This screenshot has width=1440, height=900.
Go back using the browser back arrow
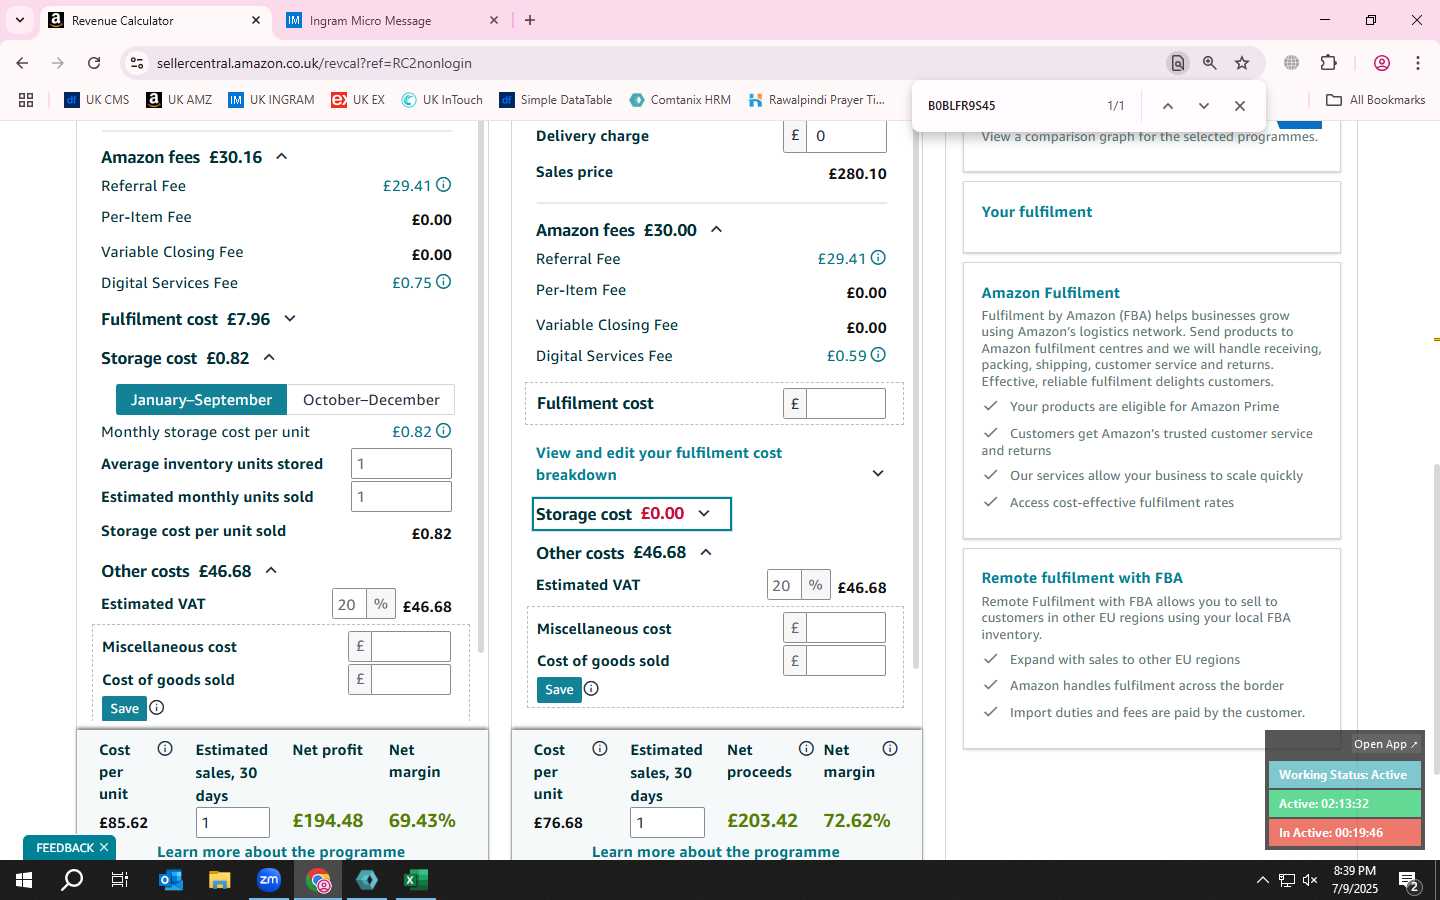point(22,63)
